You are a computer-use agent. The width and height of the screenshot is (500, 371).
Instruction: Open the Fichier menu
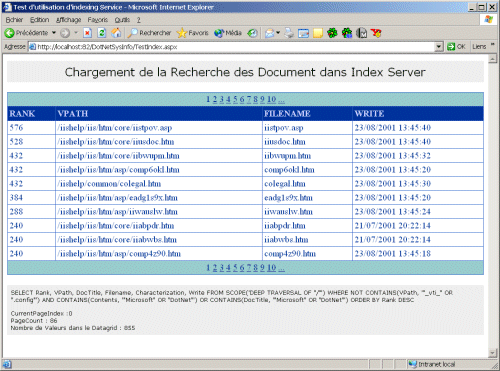14,20
